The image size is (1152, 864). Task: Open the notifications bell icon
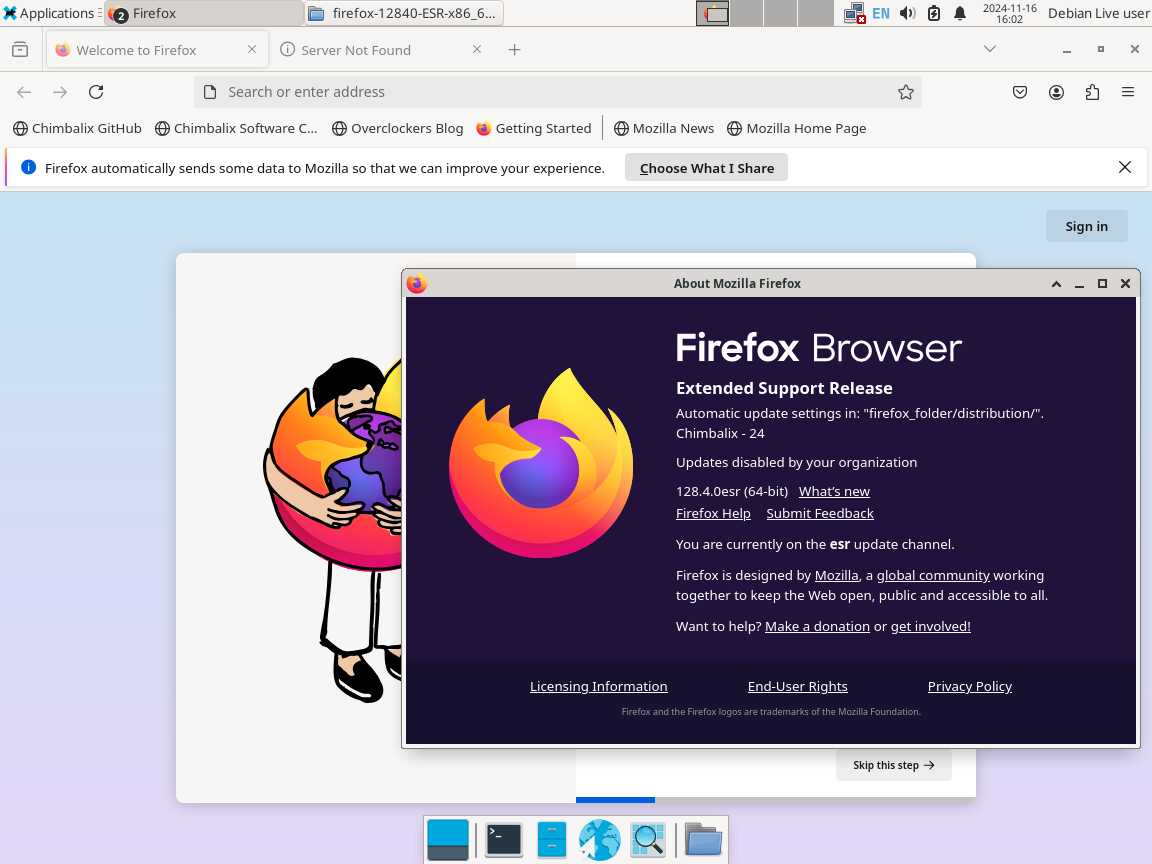[960, 13]
